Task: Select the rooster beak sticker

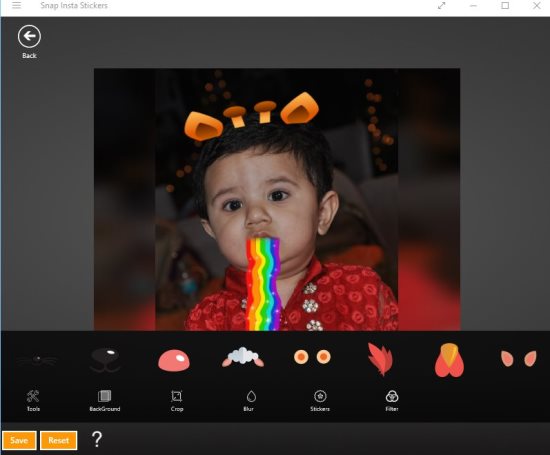Action: [449, 360]
